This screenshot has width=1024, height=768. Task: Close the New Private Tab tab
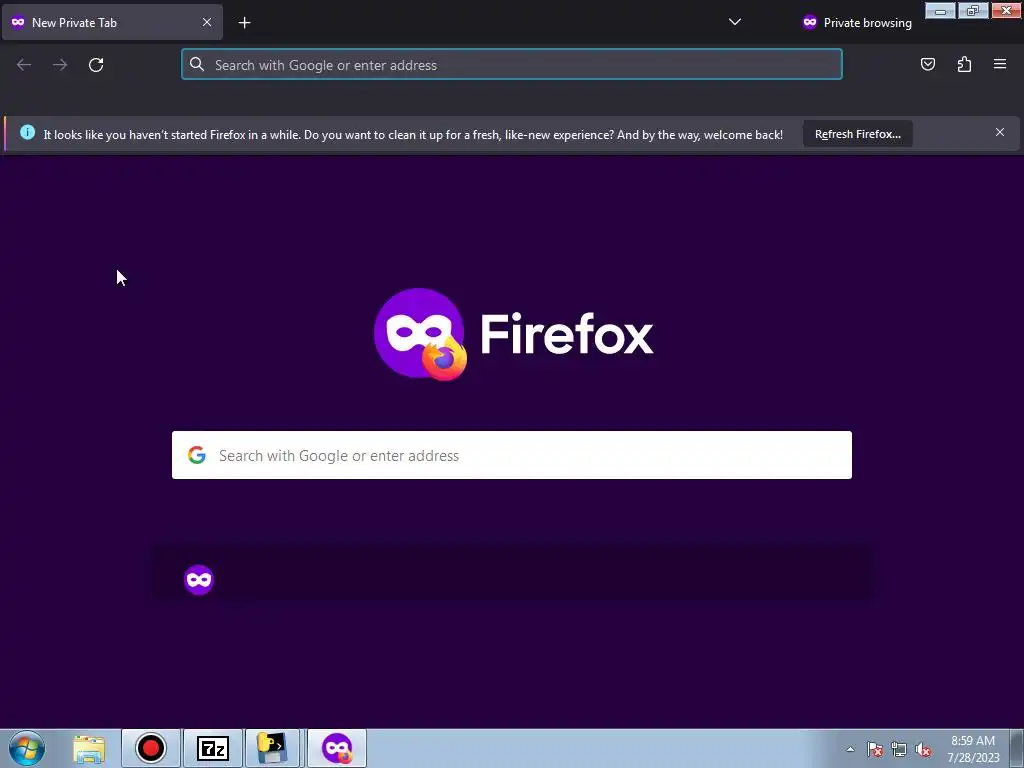click(206, 22)
